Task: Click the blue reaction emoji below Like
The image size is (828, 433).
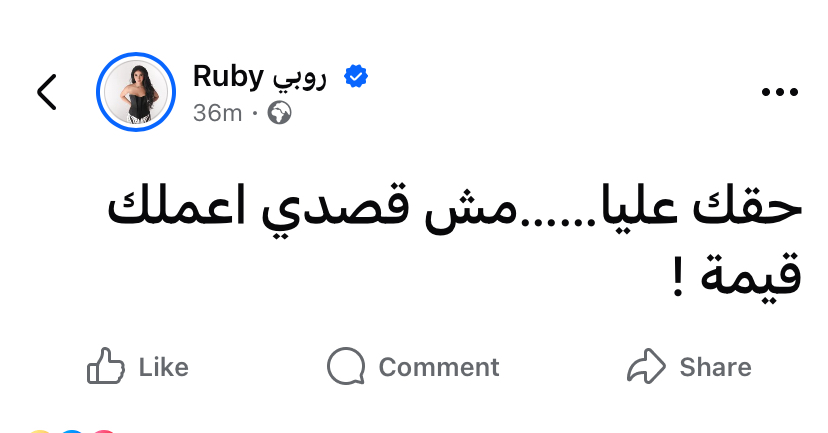Action: (x=72, y=430)
